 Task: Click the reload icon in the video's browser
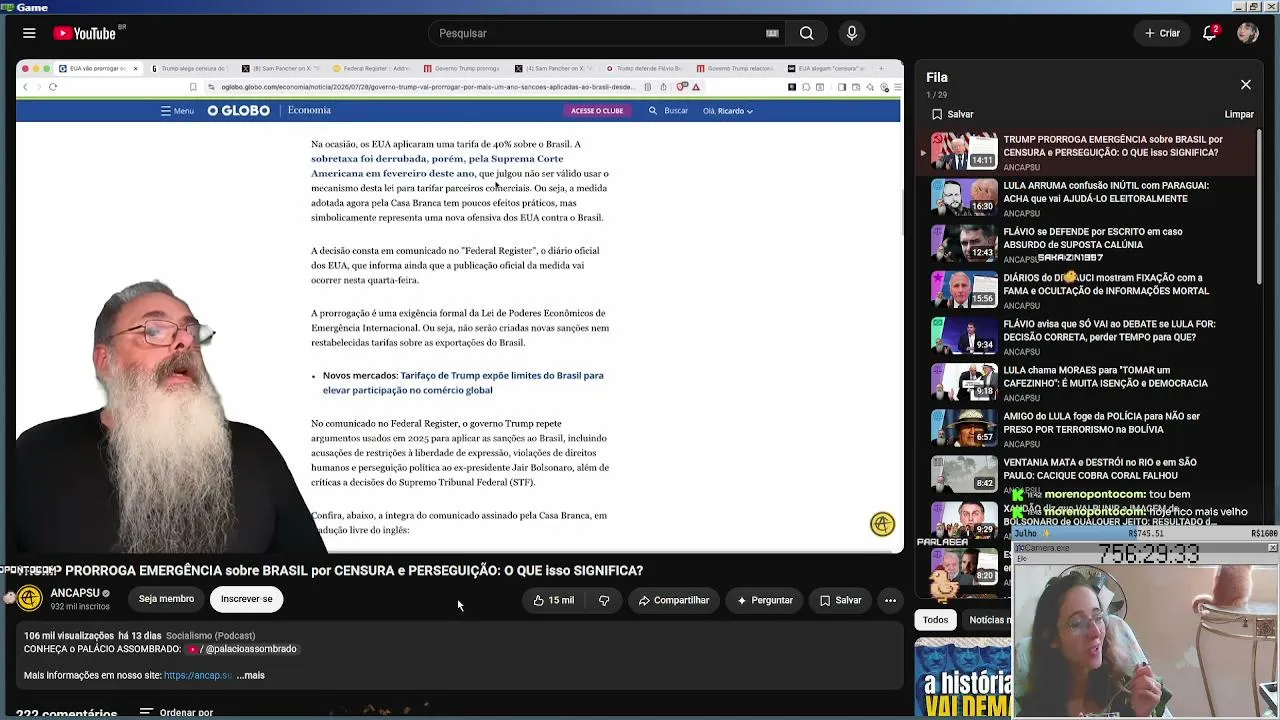53,87
